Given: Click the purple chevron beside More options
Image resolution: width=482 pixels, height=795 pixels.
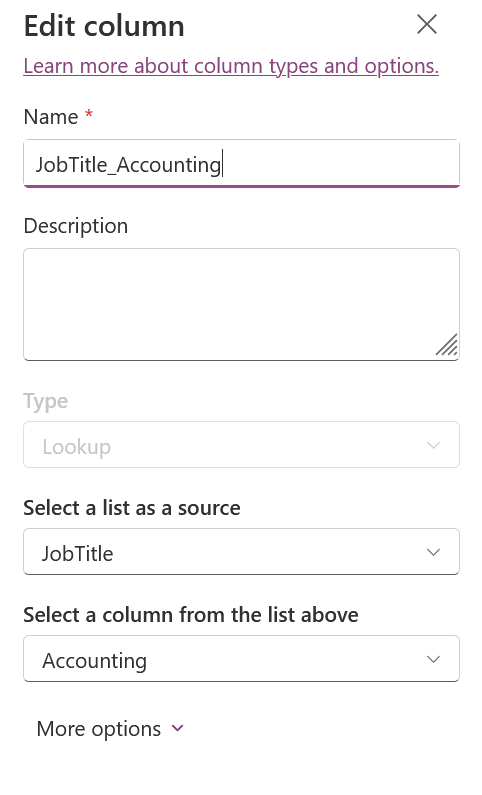Looking at the screenshot, I should [177, 729].
